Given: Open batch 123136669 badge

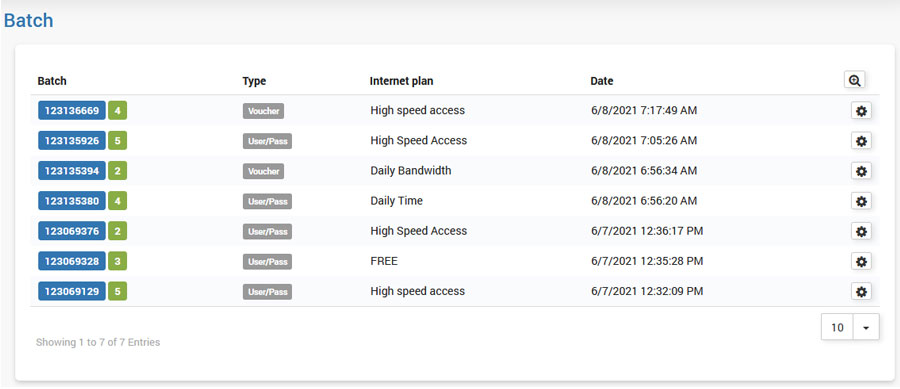Looking at the screenshot, I should (x=72, y=111).
